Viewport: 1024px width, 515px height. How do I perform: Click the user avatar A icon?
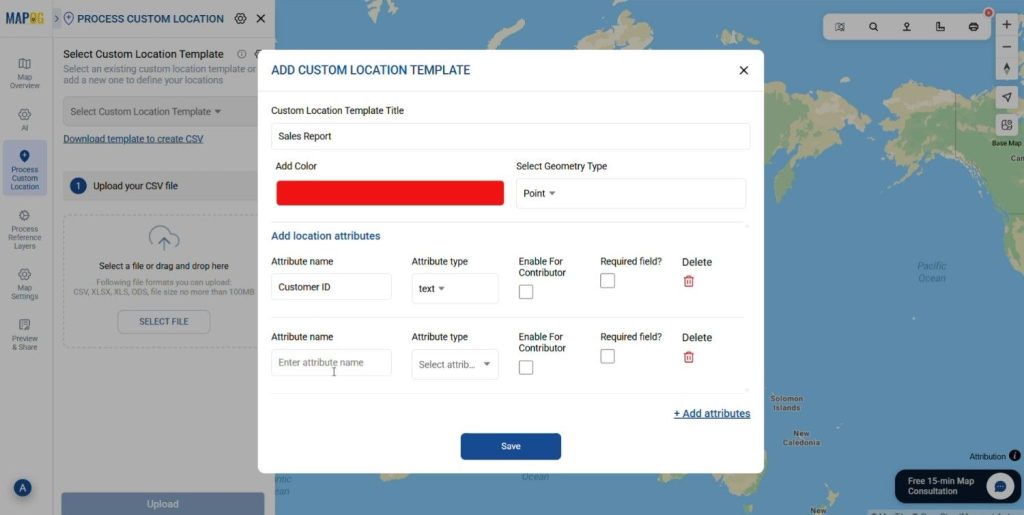coord(23,488)
